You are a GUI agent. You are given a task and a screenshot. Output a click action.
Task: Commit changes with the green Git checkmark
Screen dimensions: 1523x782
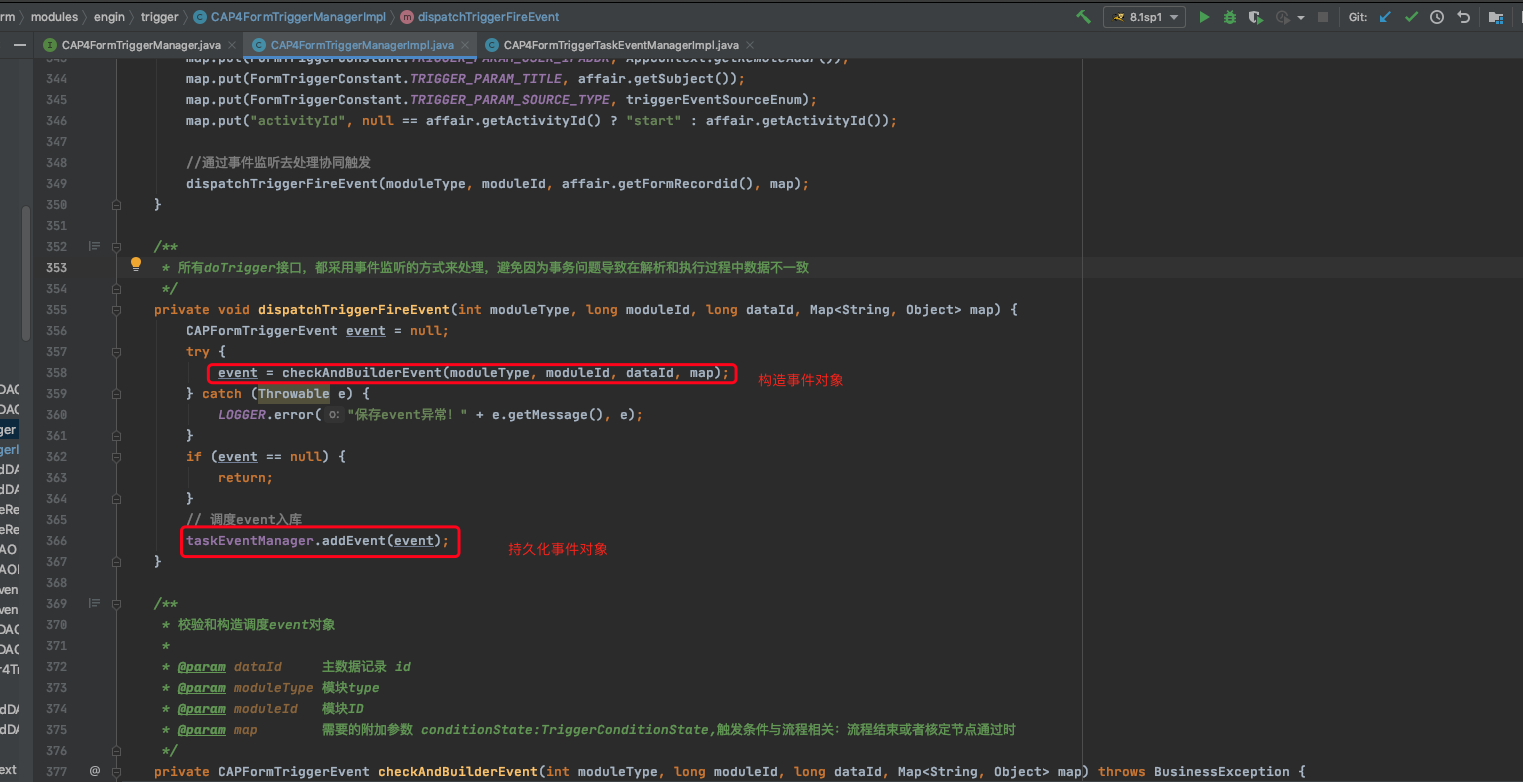(1411, 17)
